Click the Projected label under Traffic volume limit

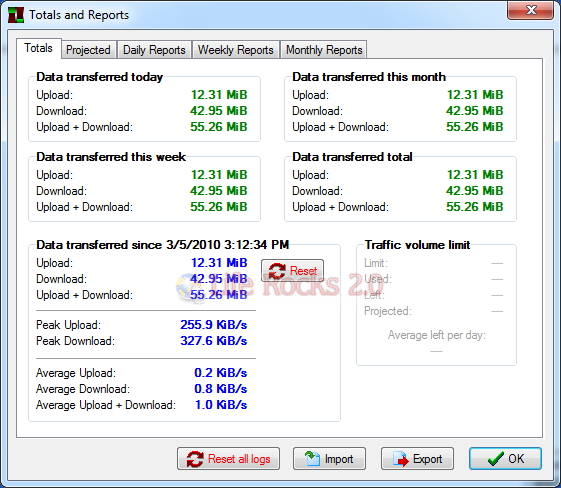coord(388,311)
